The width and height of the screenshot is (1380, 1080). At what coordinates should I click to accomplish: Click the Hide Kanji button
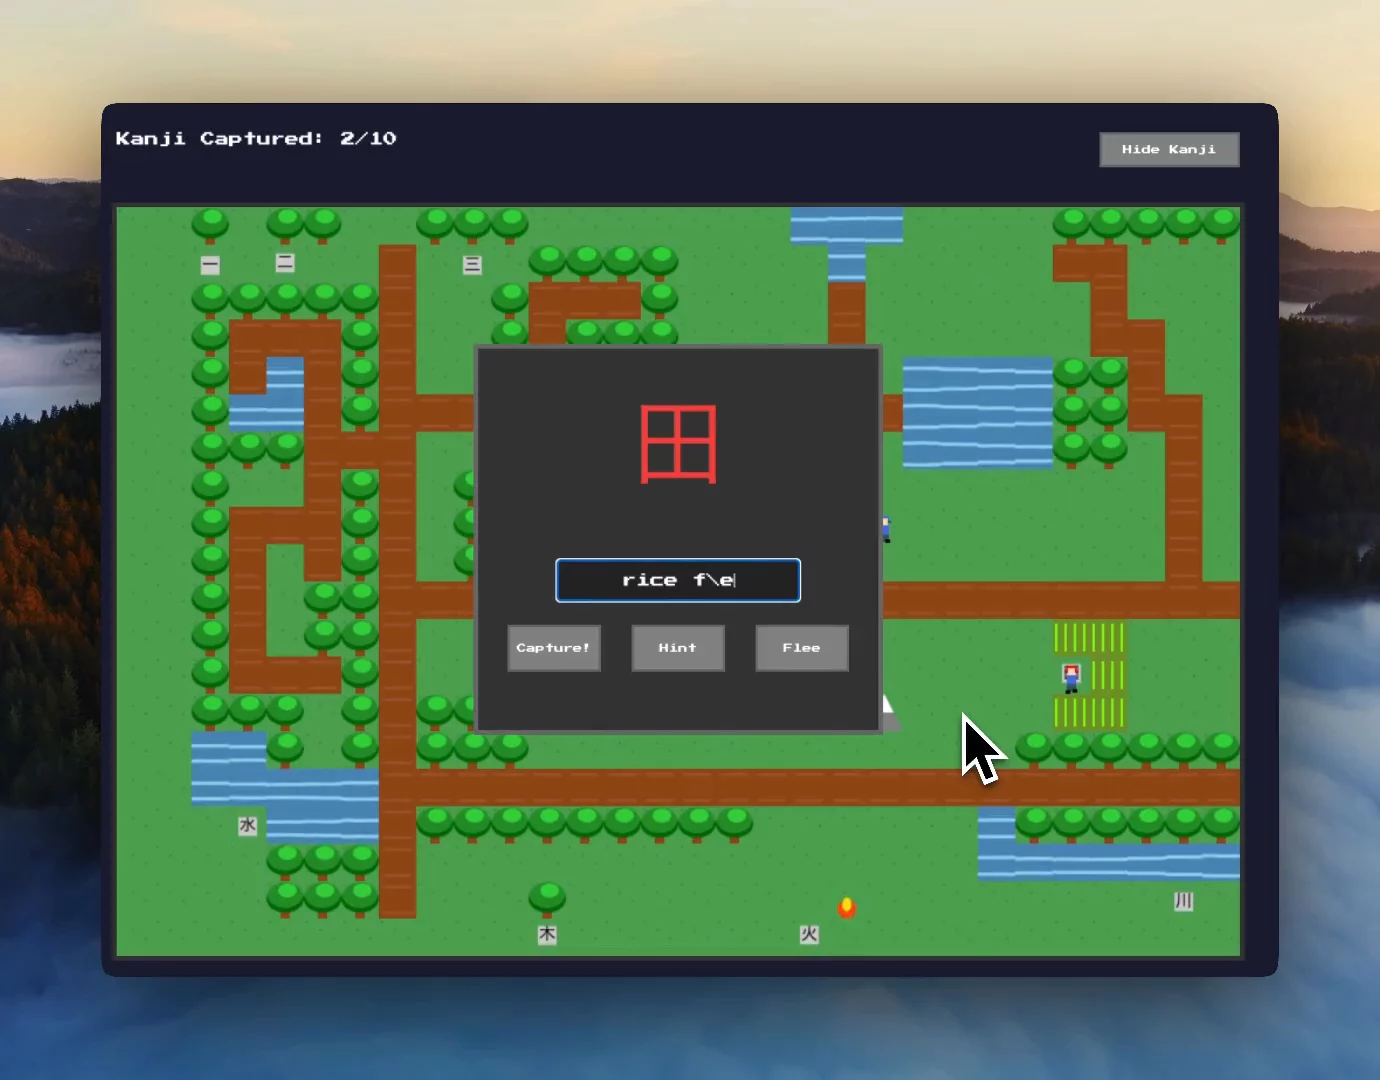(x=1168, y=150)
